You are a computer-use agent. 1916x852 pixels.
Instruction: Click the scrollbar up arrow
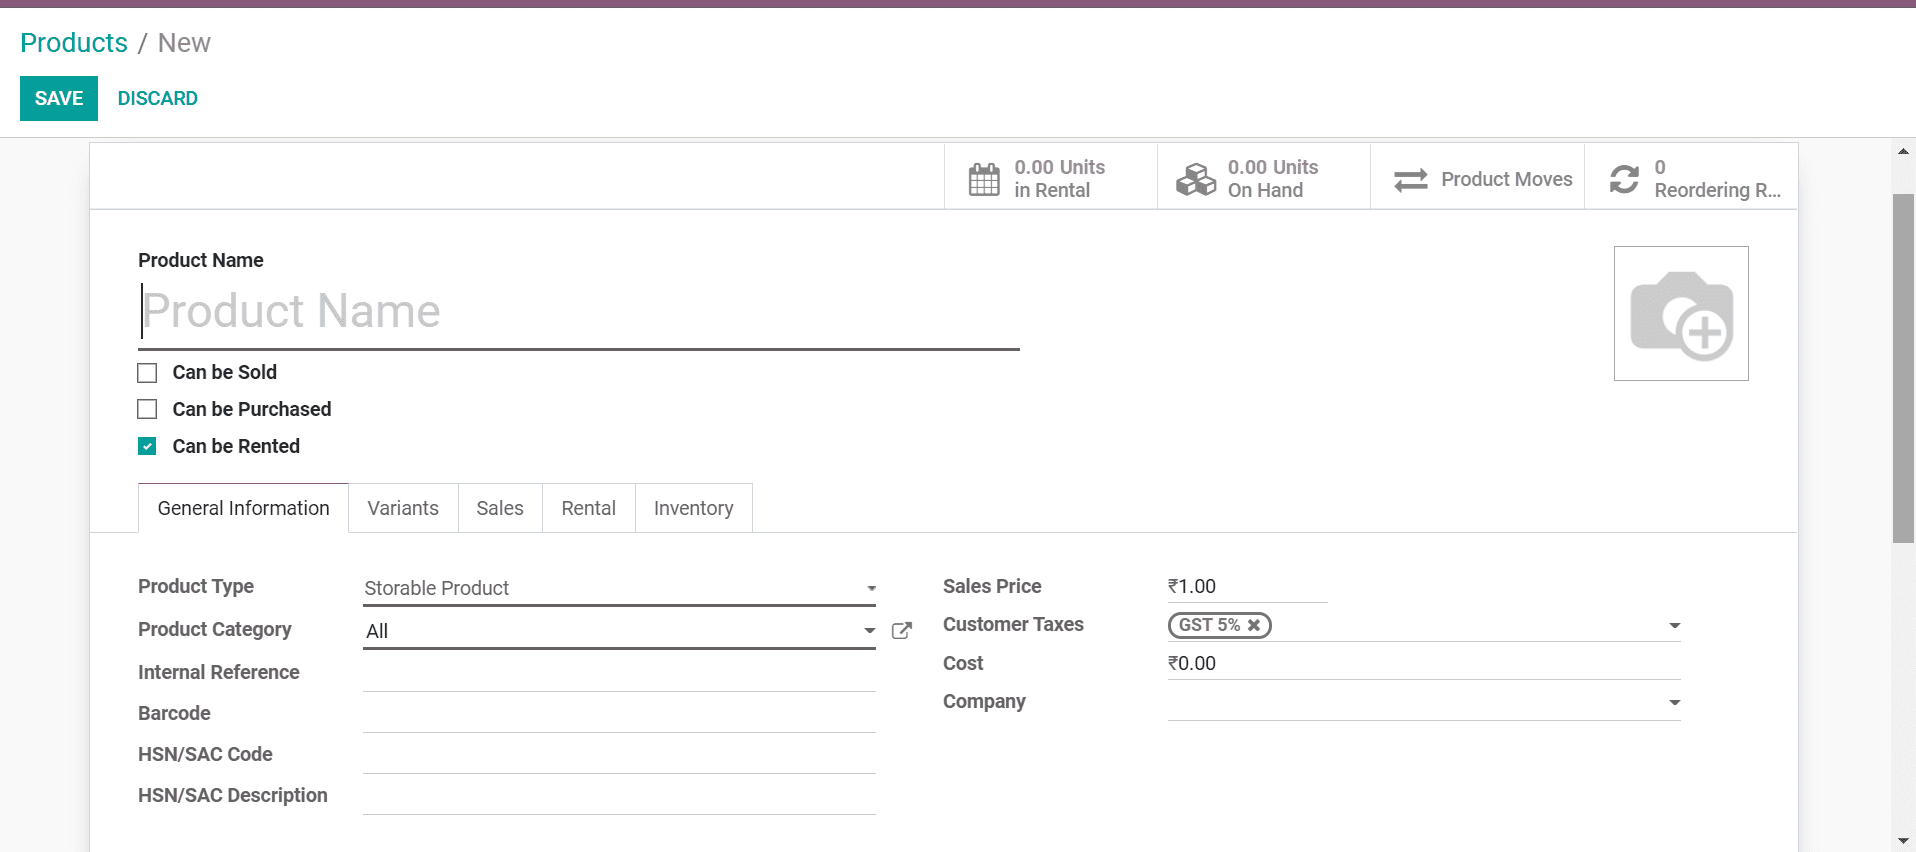(x=1903, y=152)
